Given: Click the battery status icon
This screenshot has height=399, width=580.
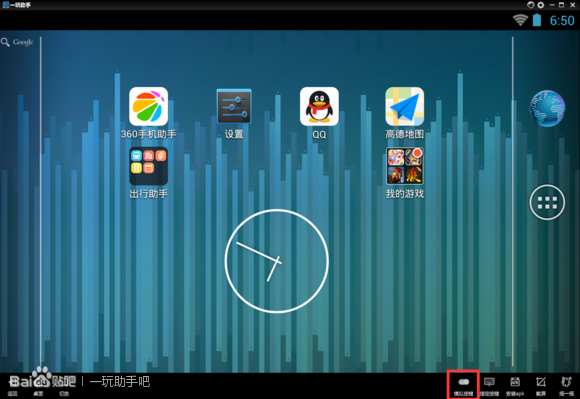Looking at the screenshot, I should tap(537, 20).
